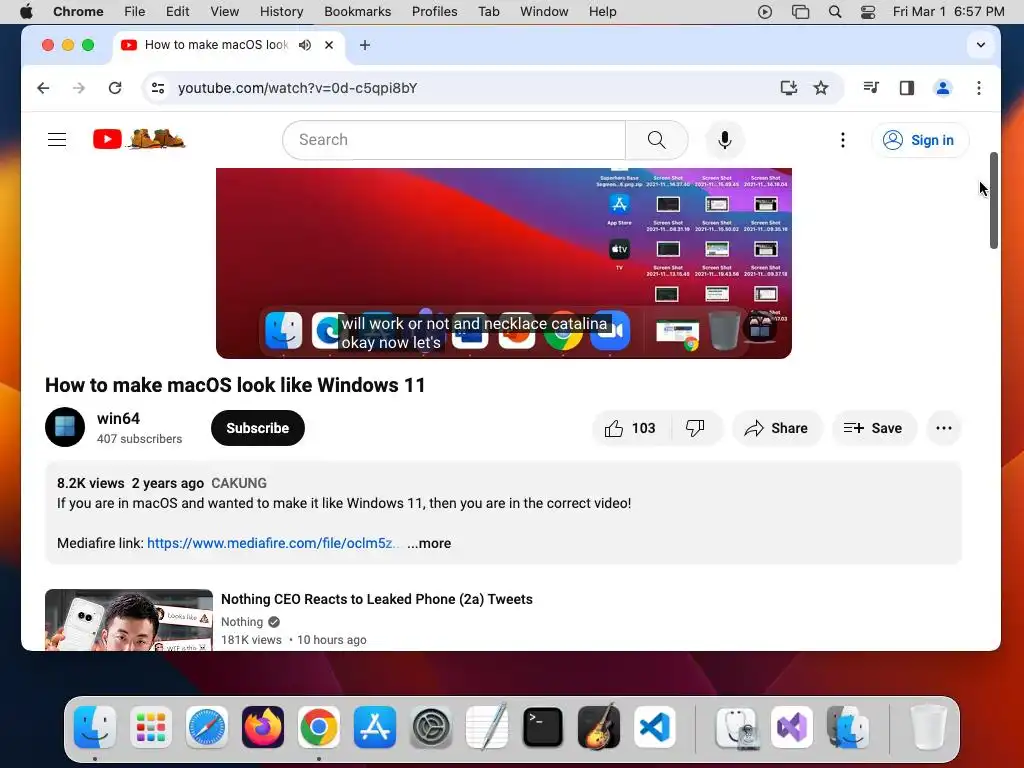Open Chrome profile avatar

pos(942,88)
